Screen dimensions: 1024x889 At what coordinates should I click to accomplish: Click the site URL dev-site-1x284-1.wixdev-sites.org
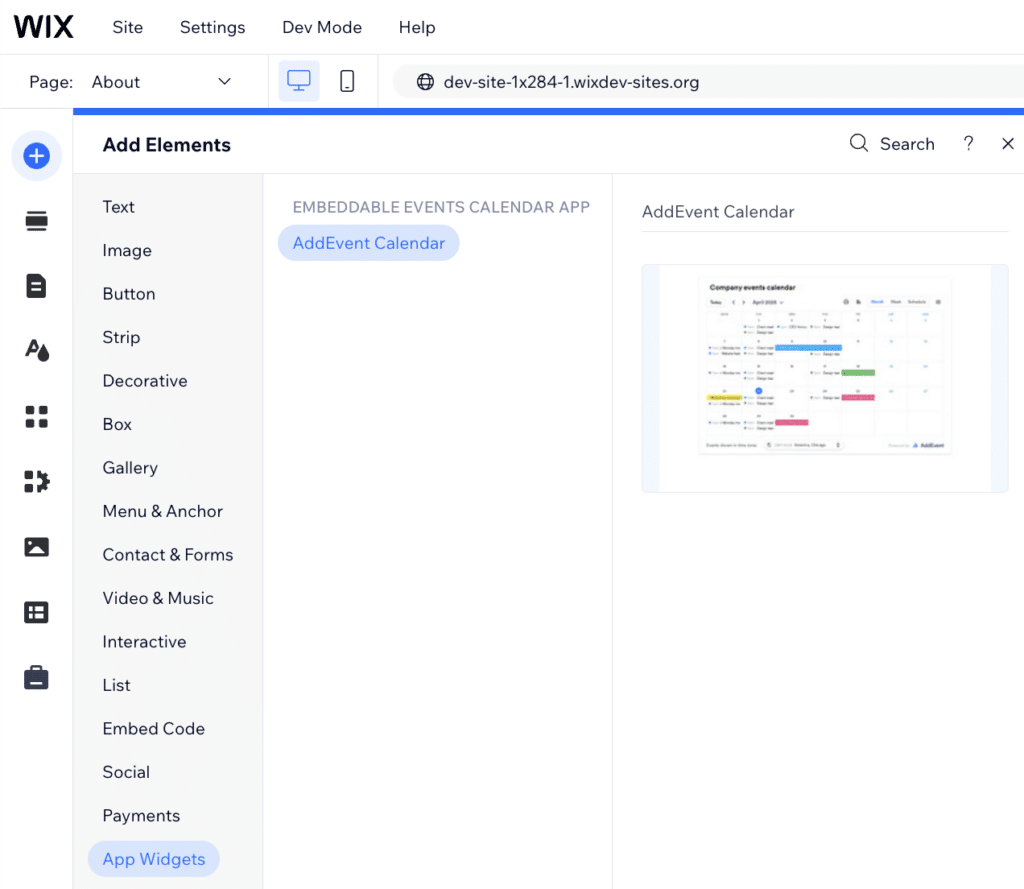click(571, 82)
